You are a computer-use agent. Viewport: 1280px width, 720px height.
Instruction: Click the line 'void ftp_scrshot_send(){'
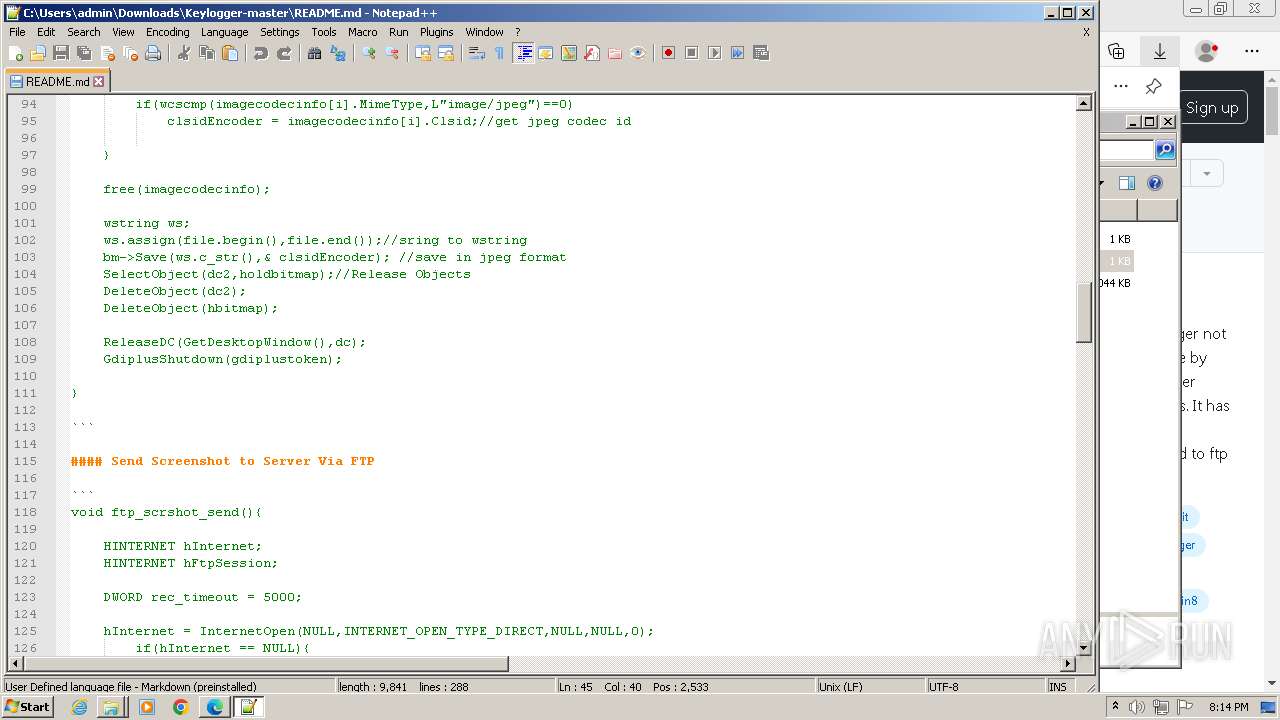click(166, 512)
